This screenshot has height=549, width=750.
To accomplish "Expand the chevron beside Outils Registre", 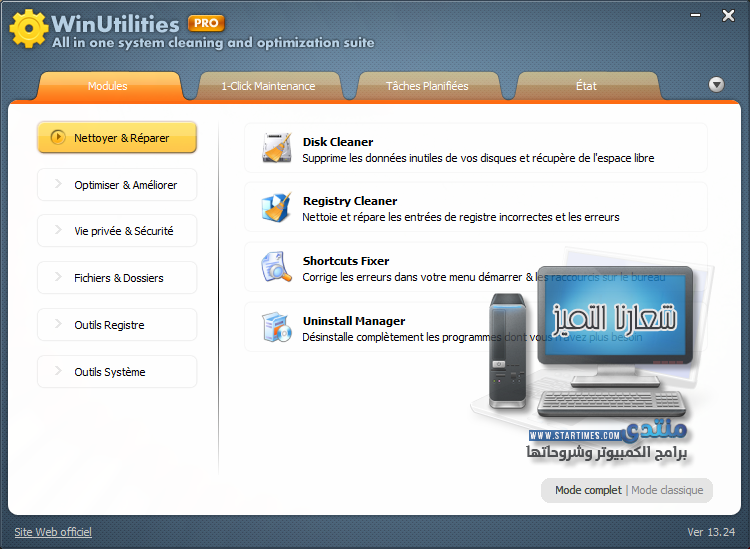I will [58, 324].
